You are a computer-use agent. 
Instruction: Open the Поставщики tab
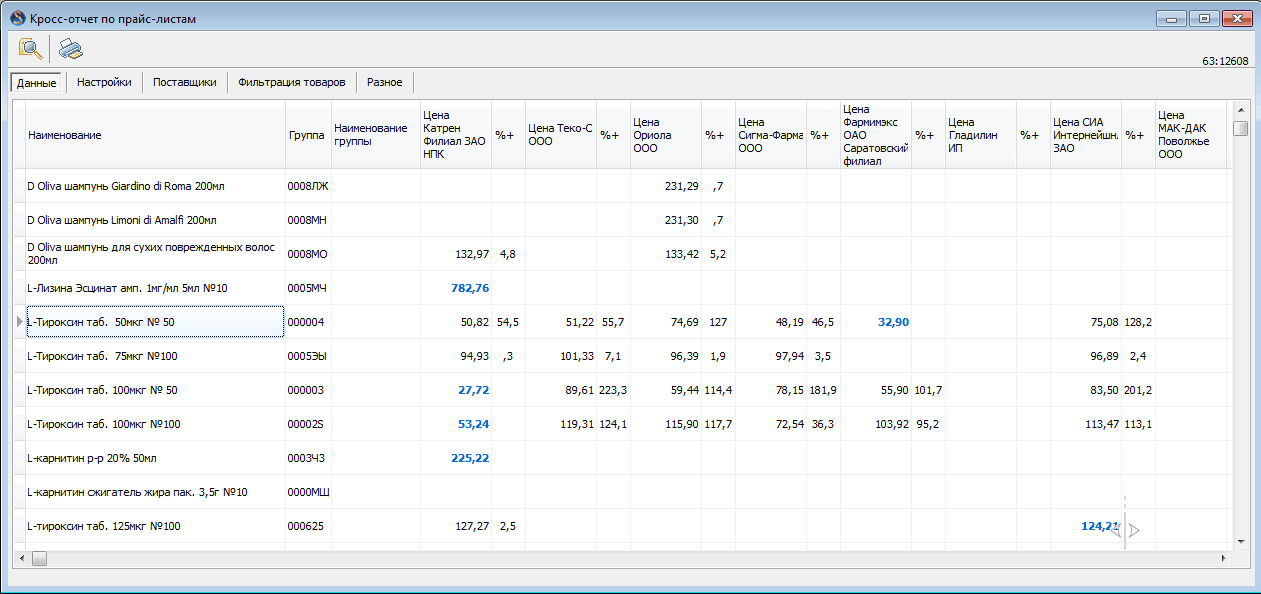[185, 82]
